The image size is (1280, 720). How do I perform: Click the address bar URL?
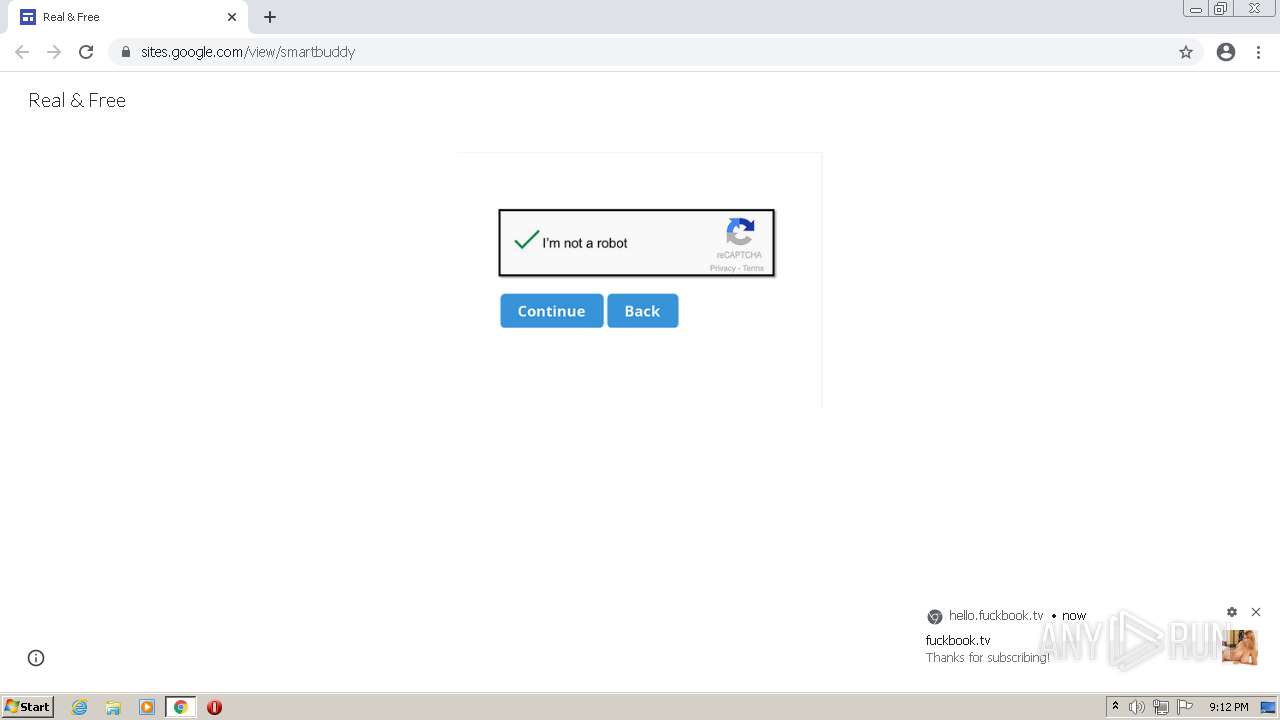(248, 52)
